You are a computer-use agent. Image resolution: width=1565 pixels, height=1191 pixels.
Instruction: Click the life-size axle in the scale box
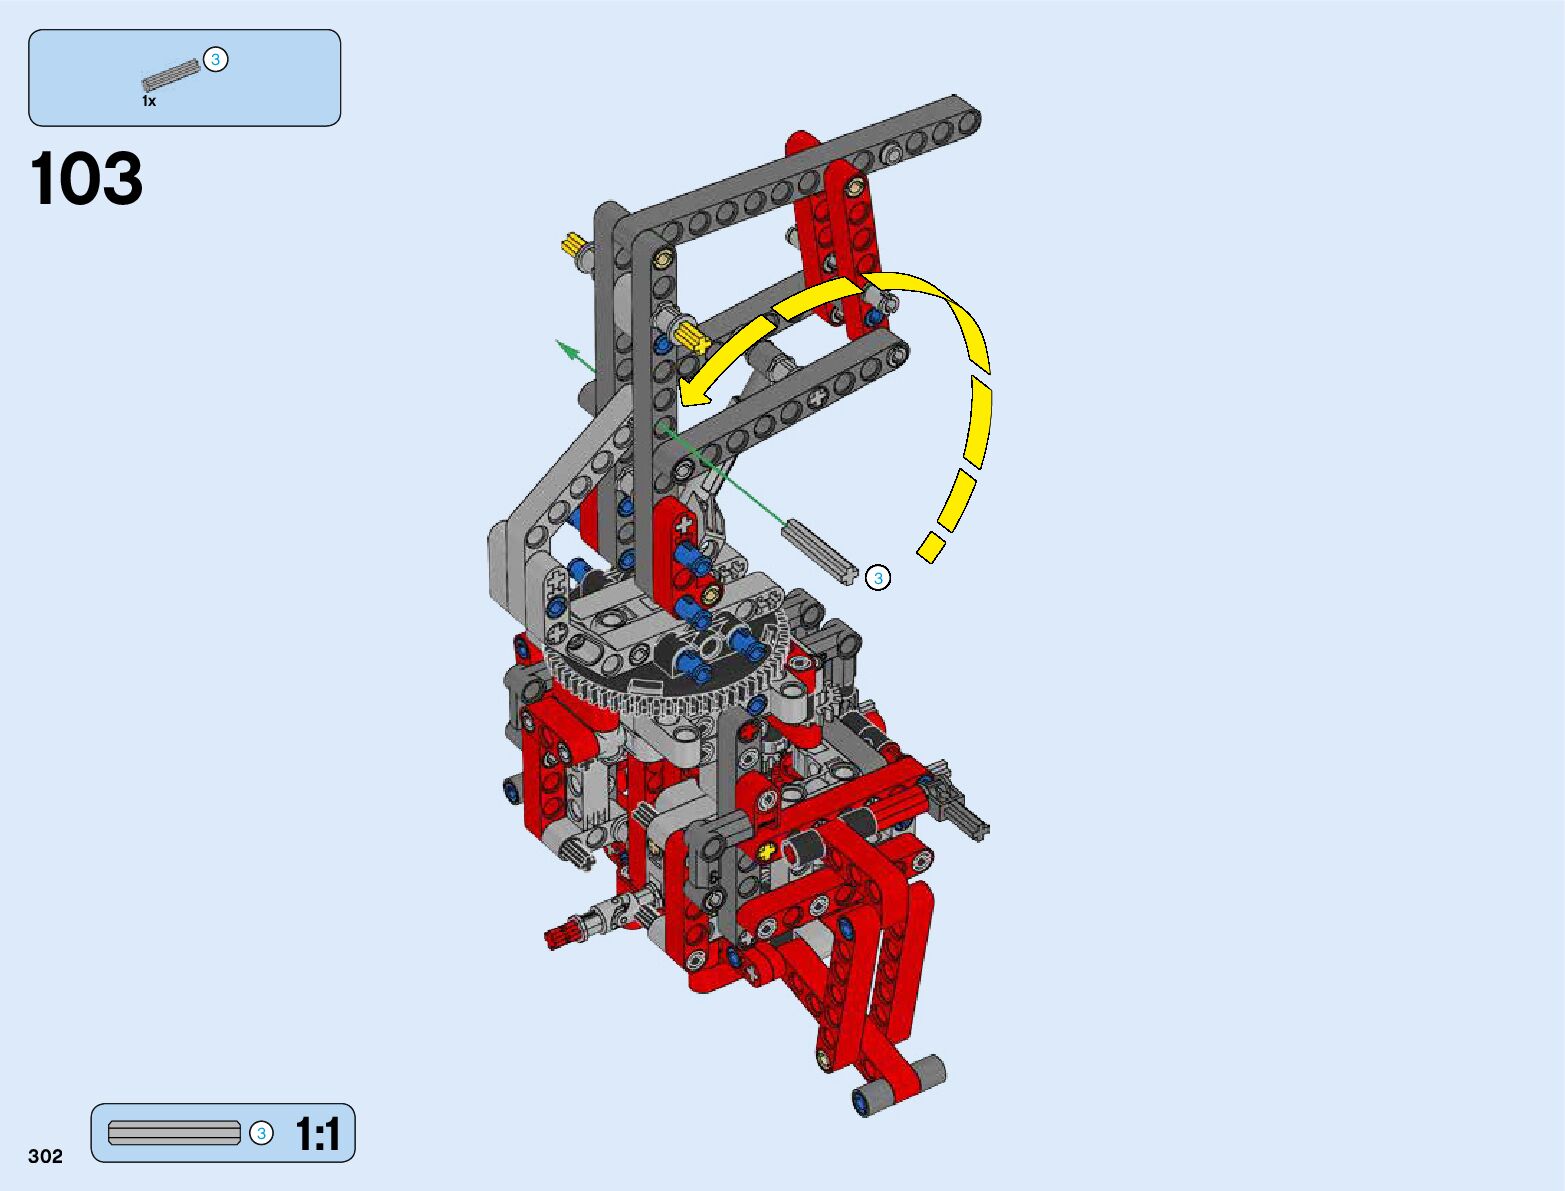click(x=174, y=1133)
